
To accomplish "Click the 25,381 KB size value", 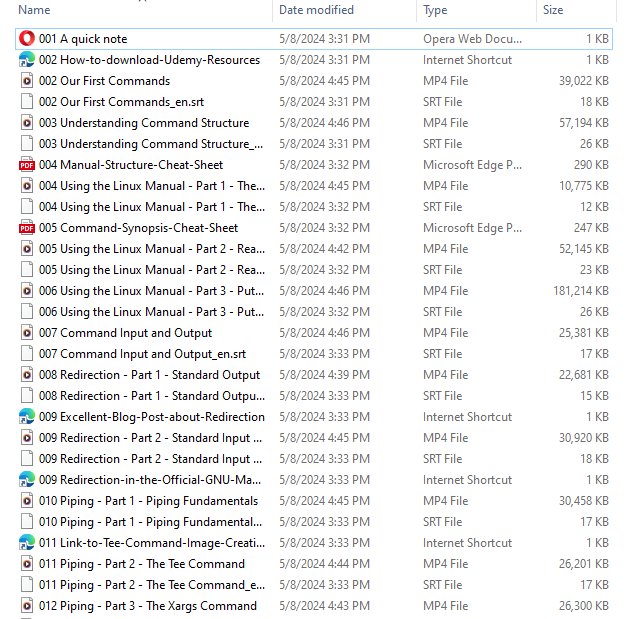I will click(584, 333).
